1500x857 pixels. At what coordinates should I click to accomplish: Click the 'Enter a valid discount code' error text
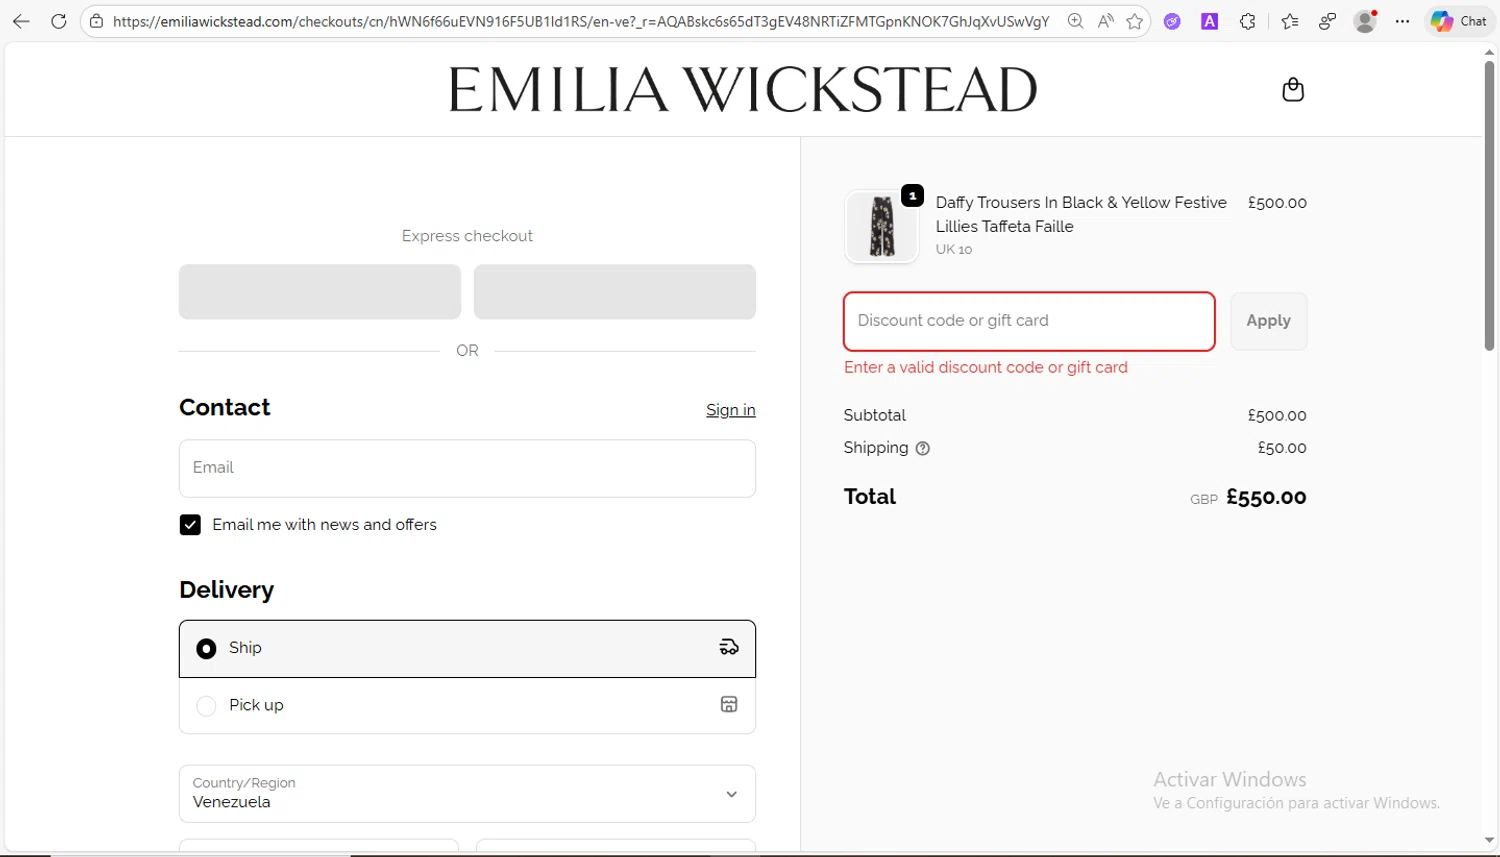[986, 367]
